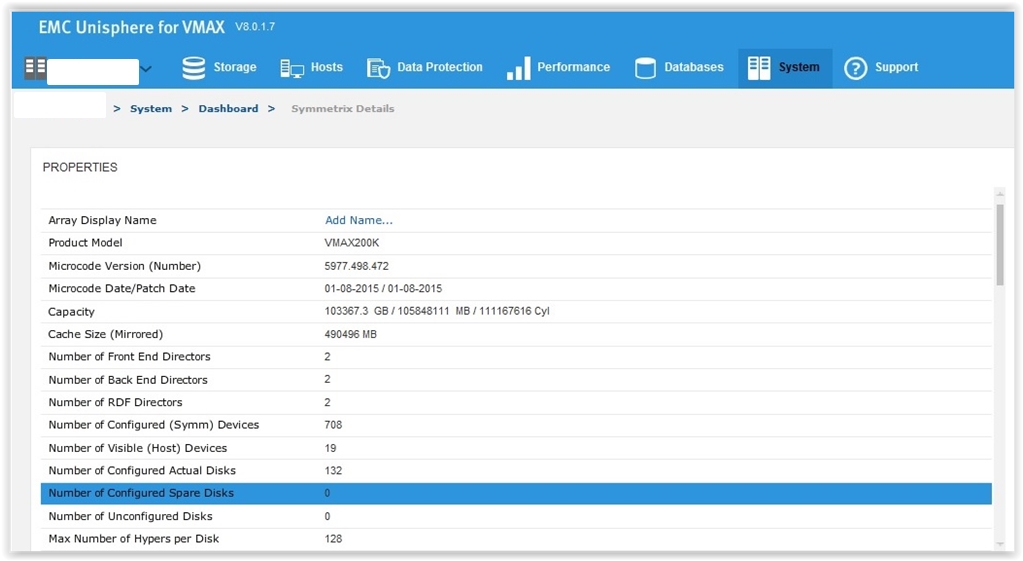Click the System panel icon
1023x561 pixels.
pyautogui.click(x=759, y=68)
